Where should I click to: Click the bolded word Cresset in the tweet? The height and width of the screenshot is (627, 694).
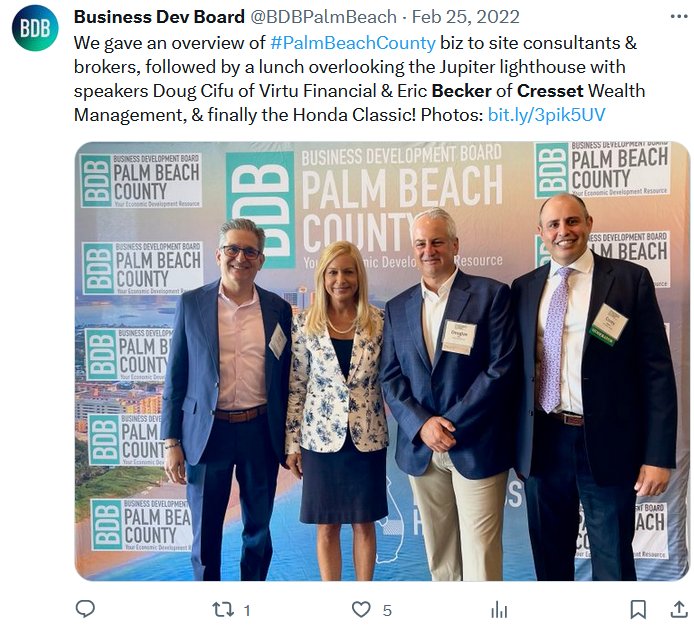[550, 91]
